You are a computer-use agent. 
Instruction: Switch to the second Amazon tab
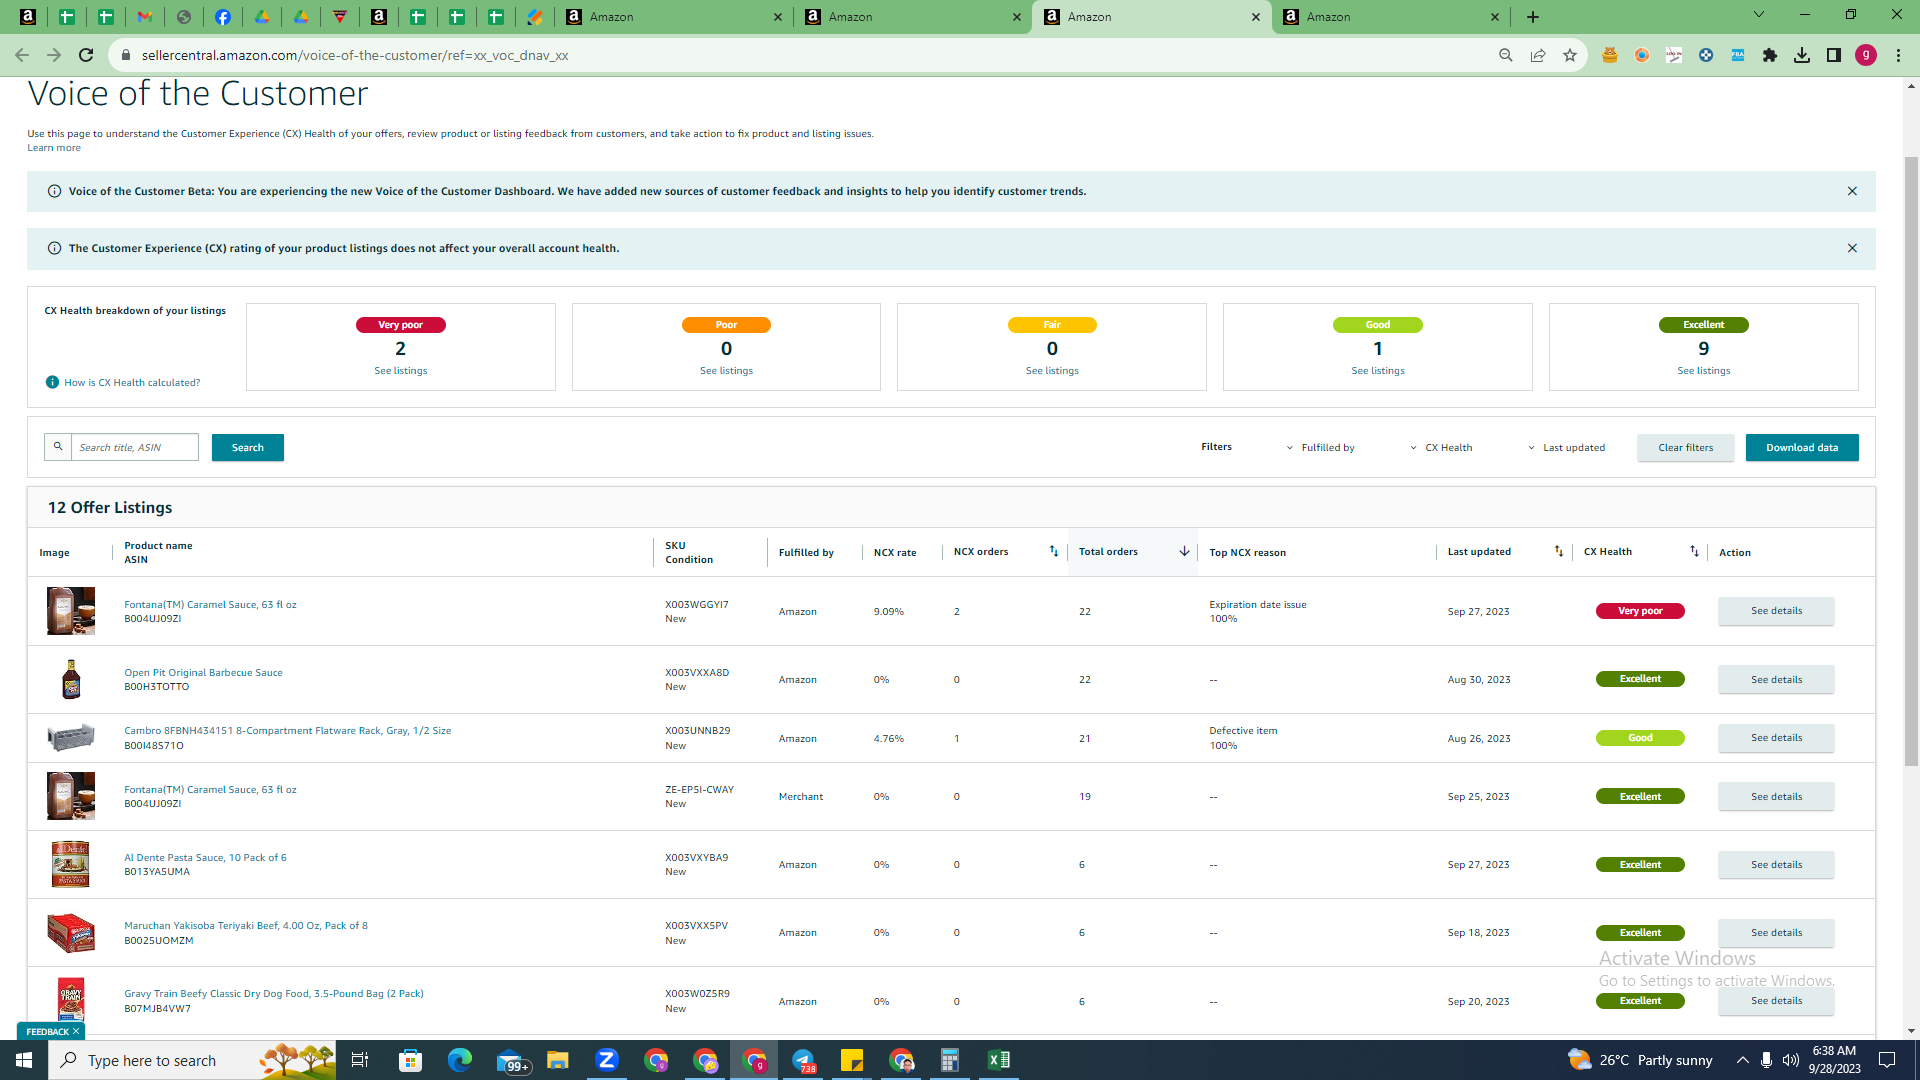(x=912, y=17)
